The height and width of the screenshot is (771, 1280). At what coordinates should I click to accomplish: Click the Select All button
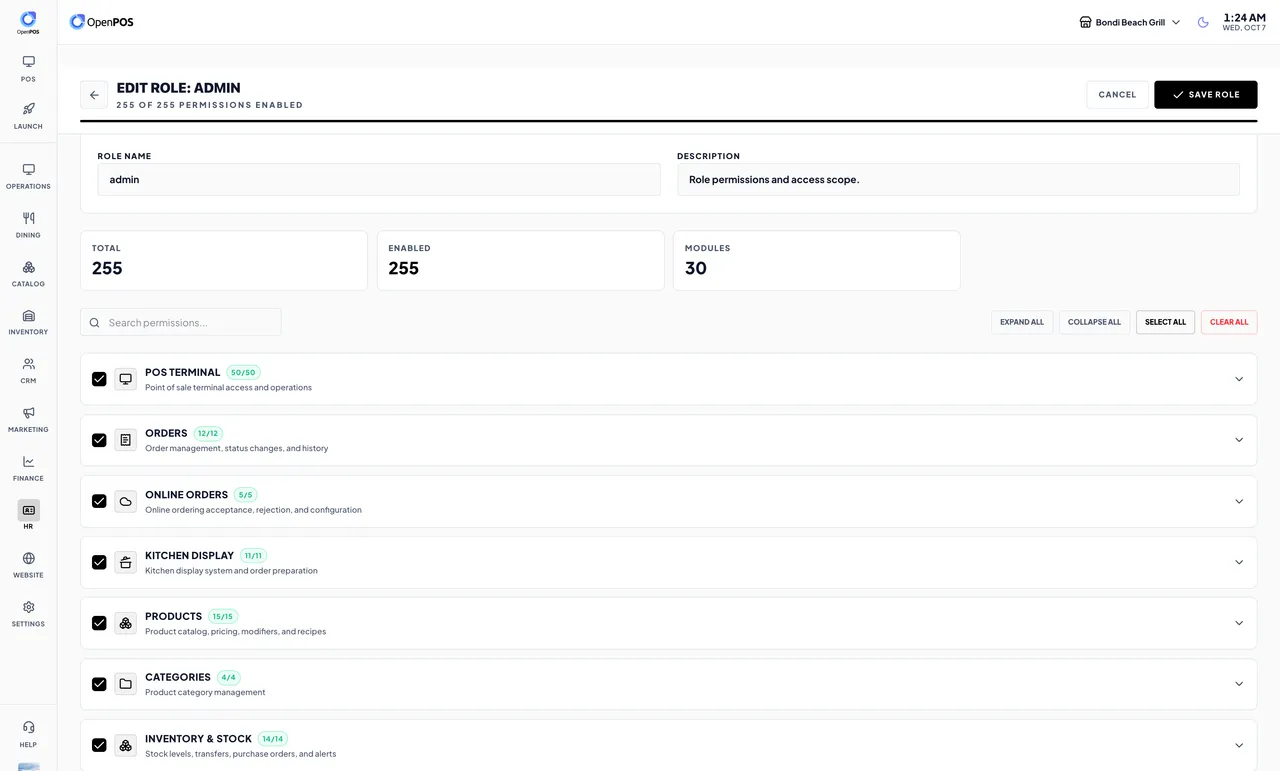[x=1165, y=322]
